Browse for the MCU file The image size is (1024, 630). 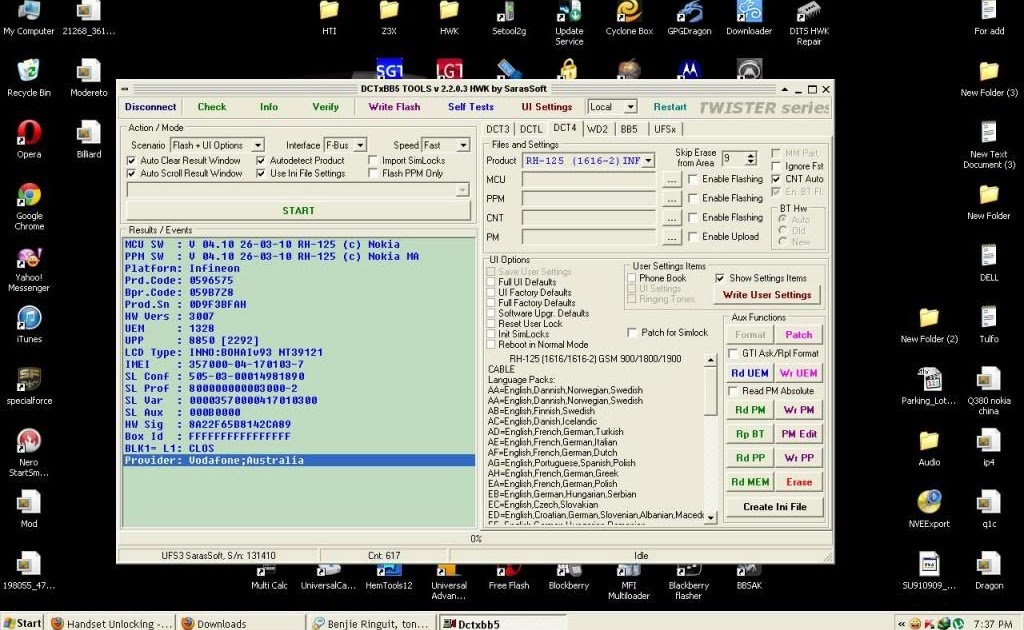pyautogui.click(x=671, y=180)
